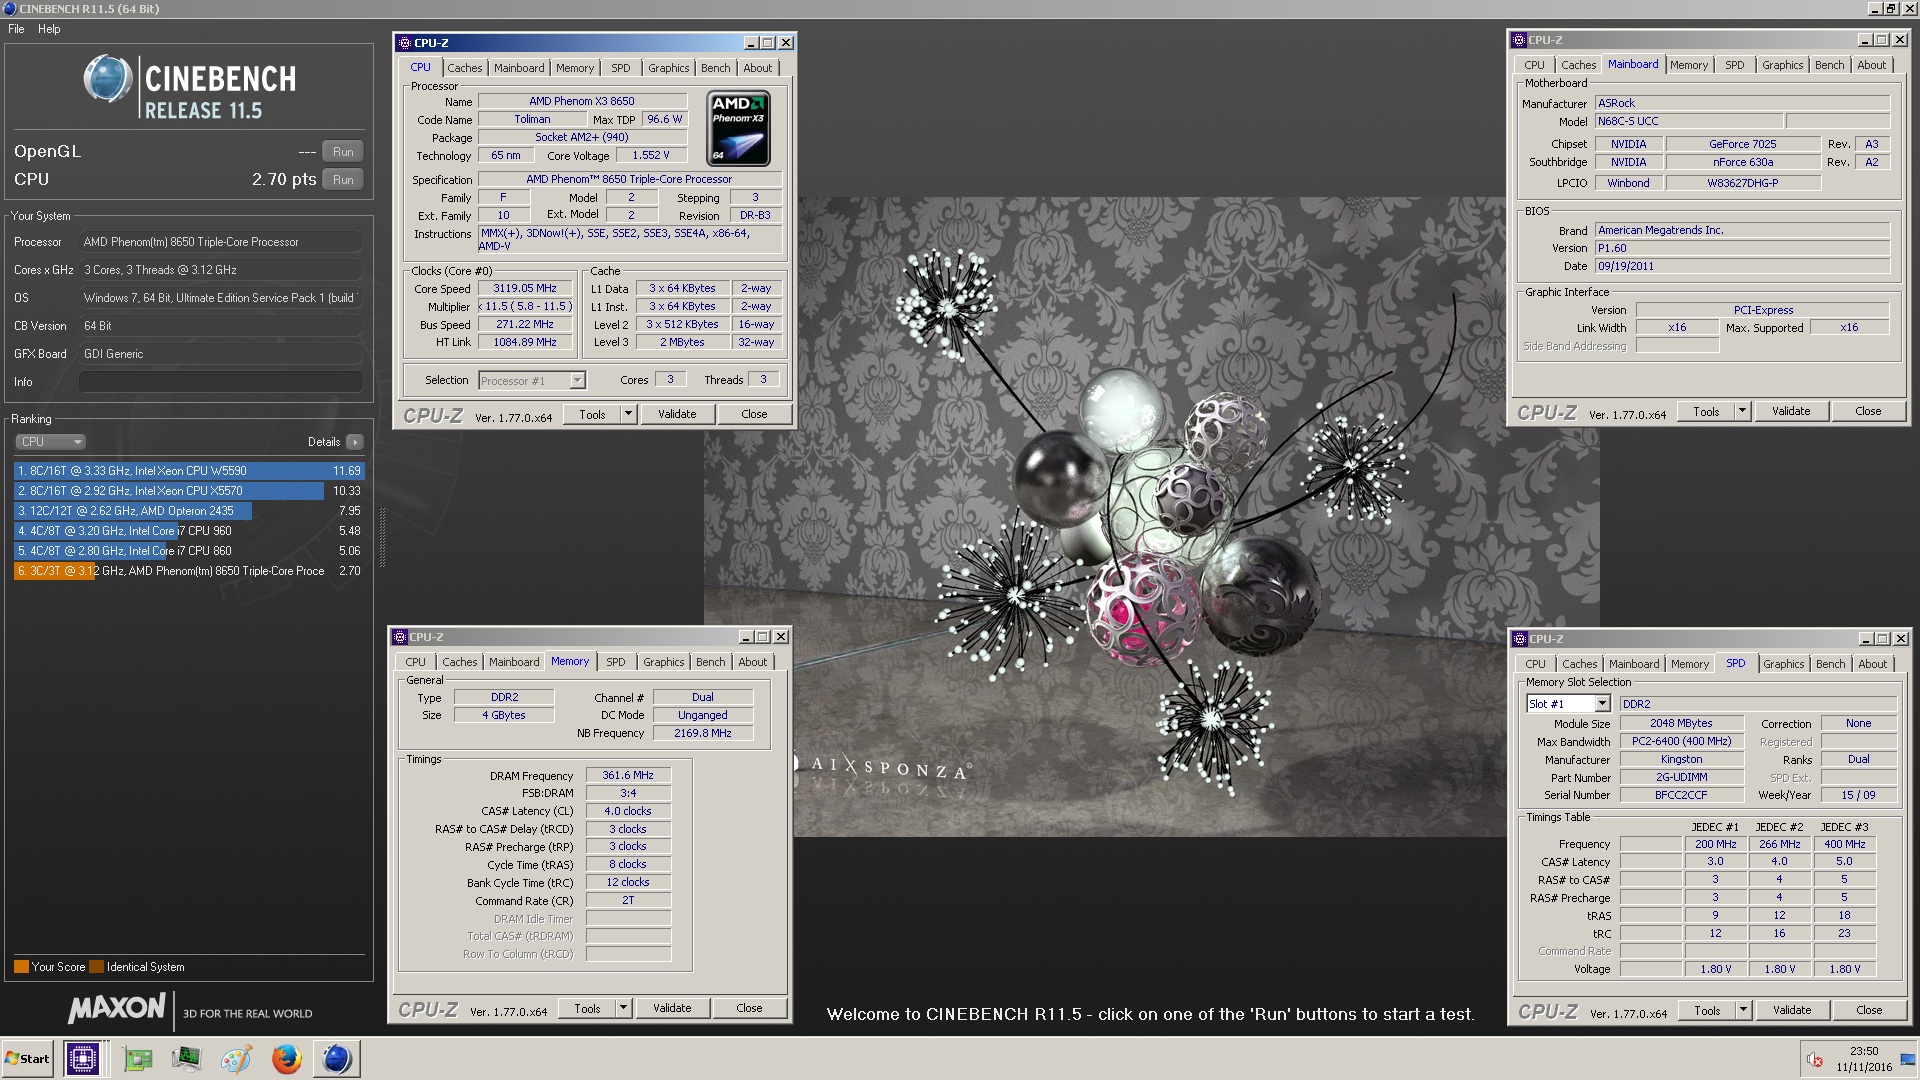The width and height of the screenshot is (1920, 1080).
Task: Click the CPU-Z title icon in top-left window
Action: pyautogui.click(x=404, y=43)
